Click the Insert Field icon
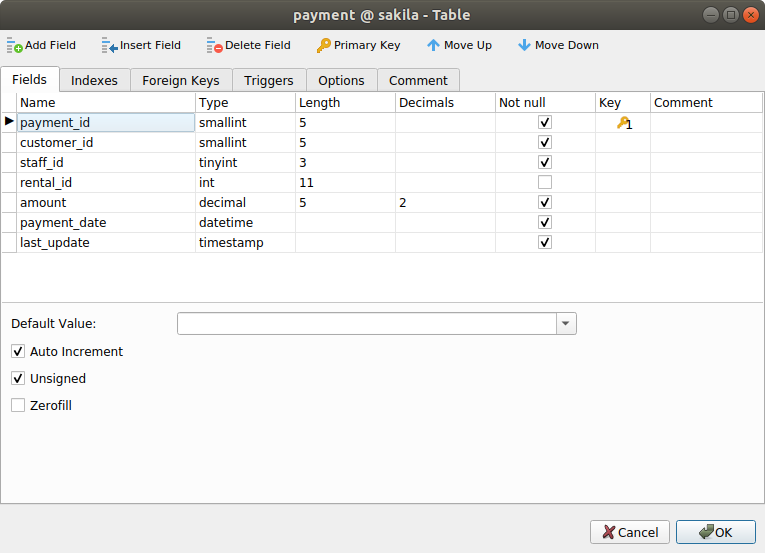Screen dimensions: 765x553 [110, 45]
